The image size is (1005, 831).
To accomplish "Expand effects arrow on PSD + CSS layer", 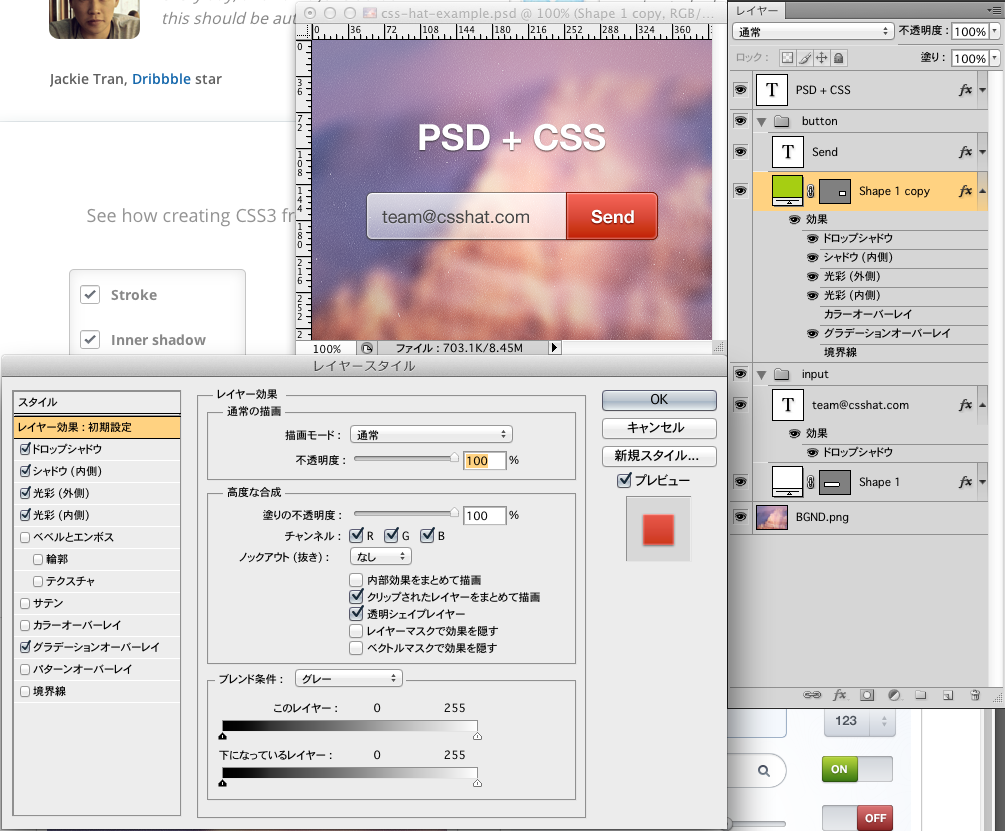I will tap(983, 90).
